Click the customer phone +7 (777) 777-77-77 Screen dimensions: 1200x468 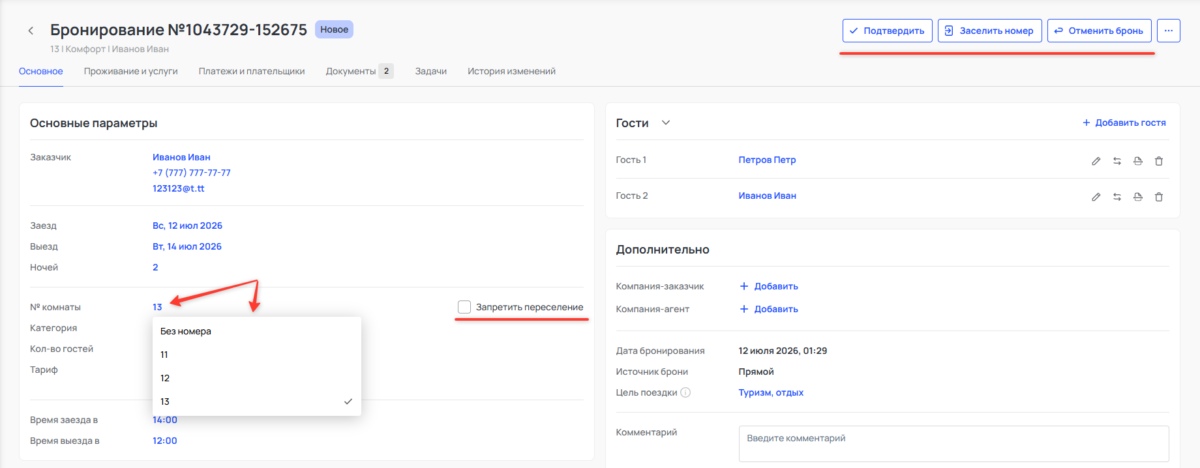[191, 172]
